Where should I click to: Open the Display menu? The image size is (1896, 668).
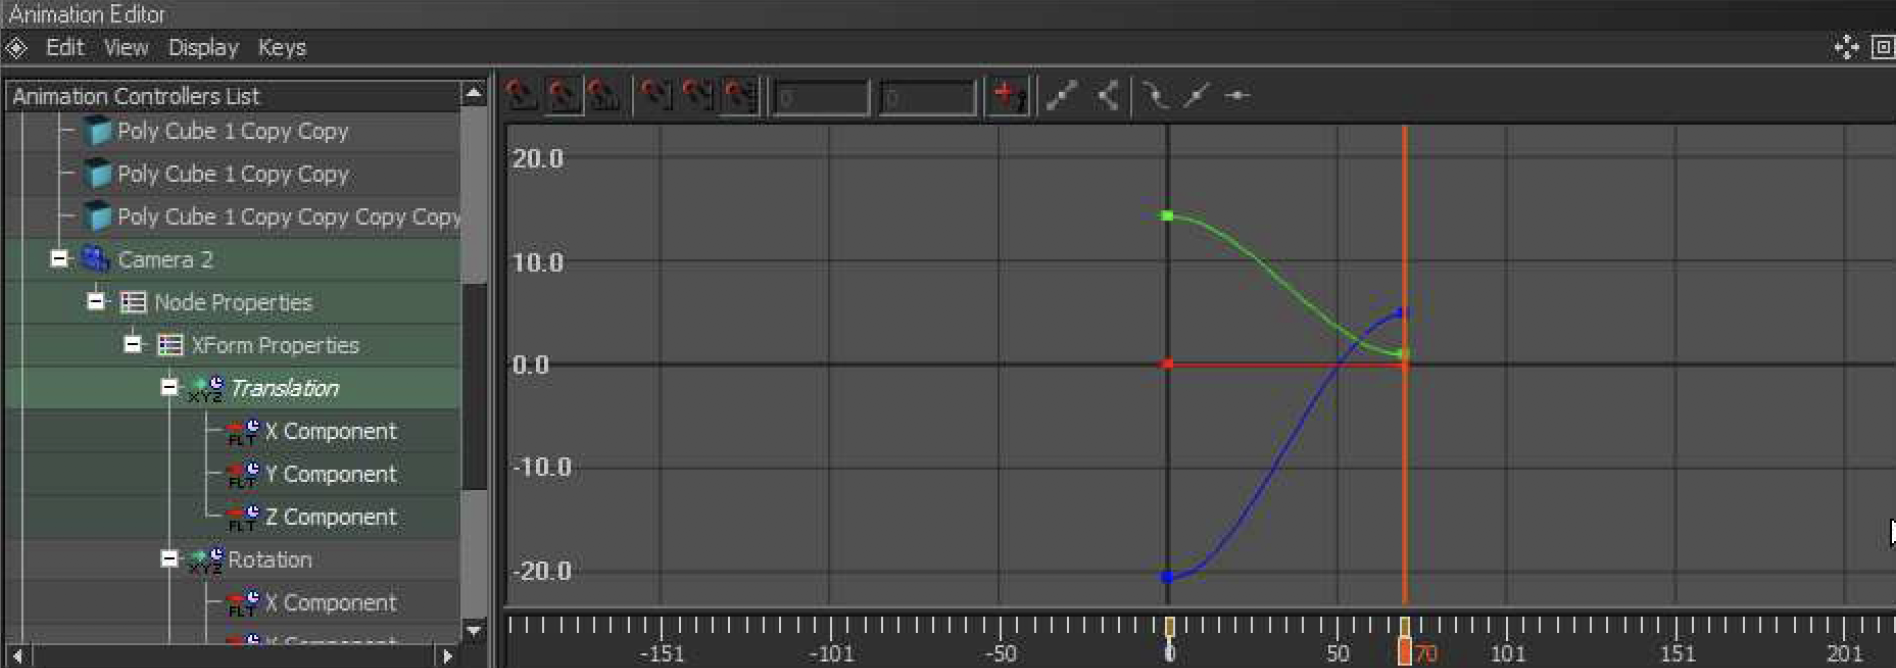[203, 47]
